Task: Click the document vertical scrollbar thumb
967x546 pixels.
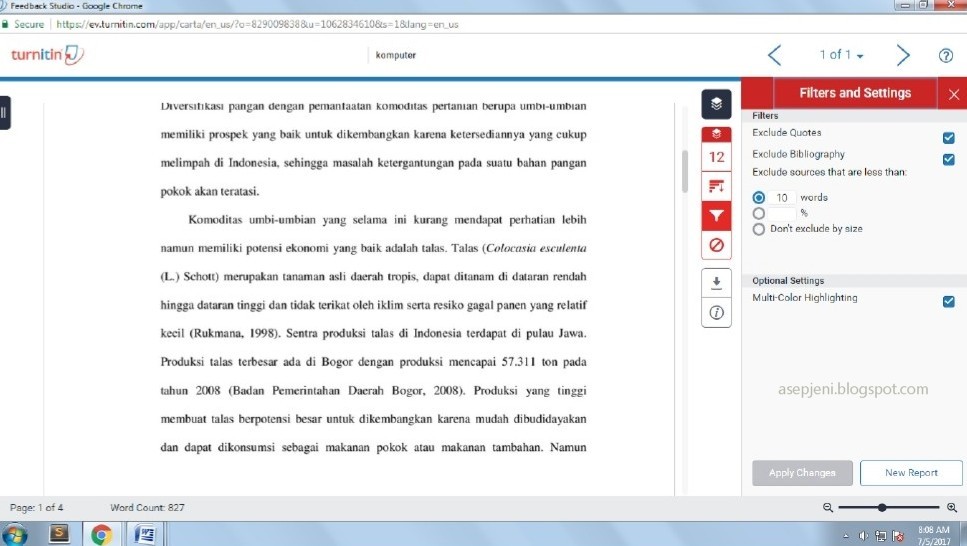Action: point(685,172)
